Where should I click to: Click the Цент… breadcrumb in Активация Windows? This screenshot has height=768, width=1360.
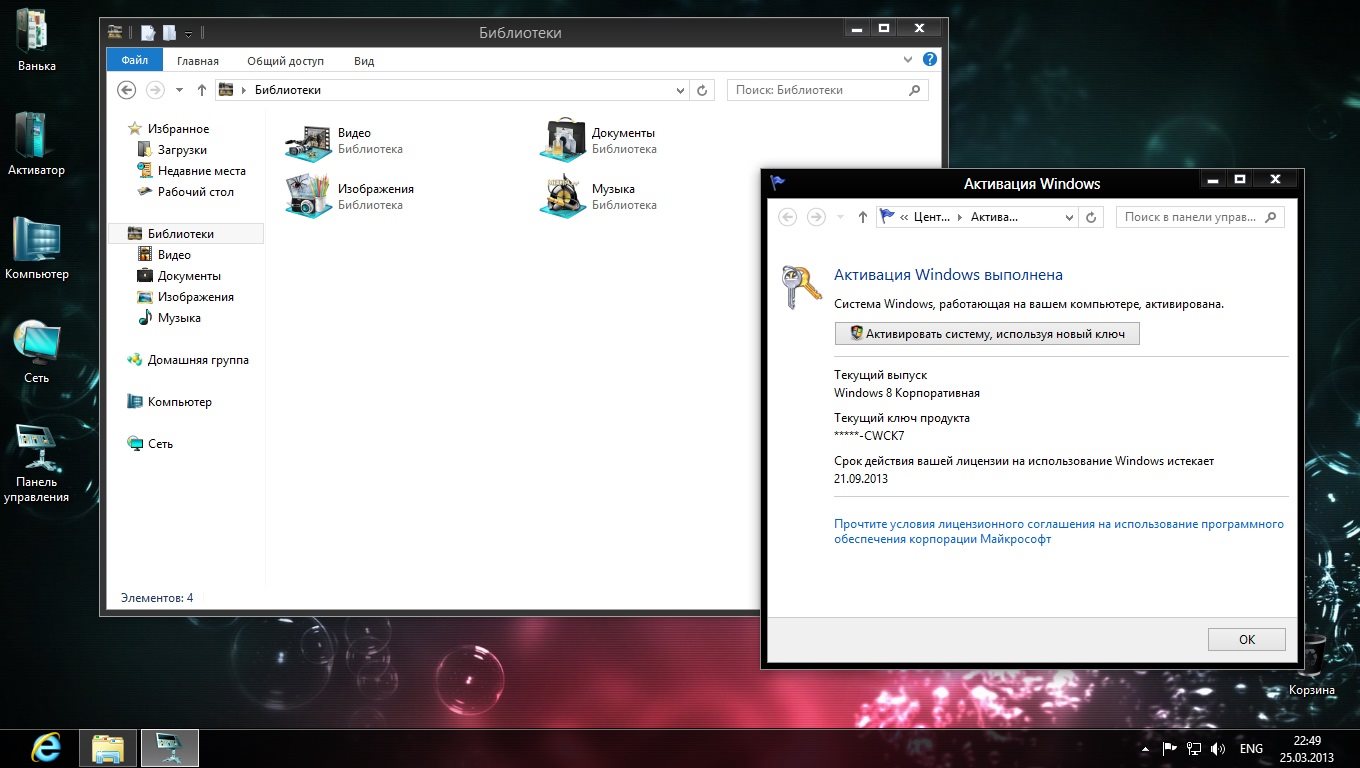tap(932, 217)
